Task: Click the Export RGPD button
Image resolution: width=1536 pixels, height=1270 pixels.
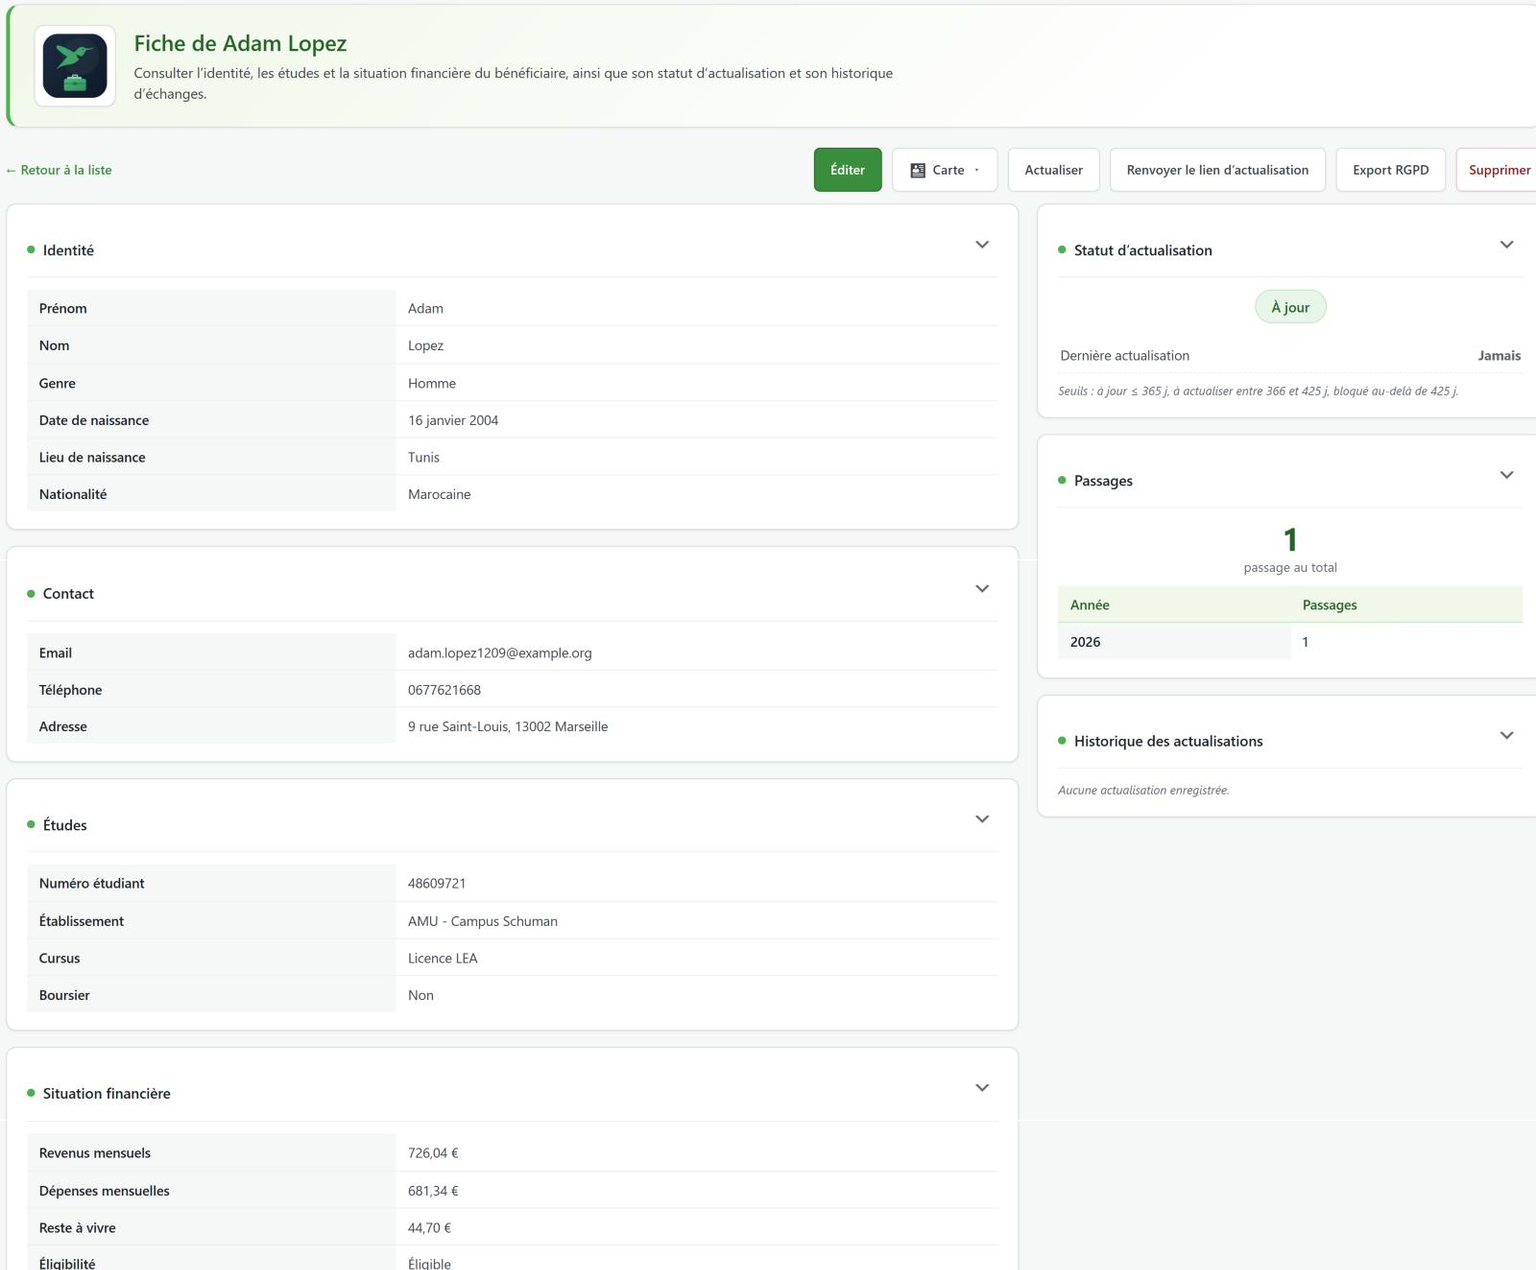Action: coord(1390,170)
